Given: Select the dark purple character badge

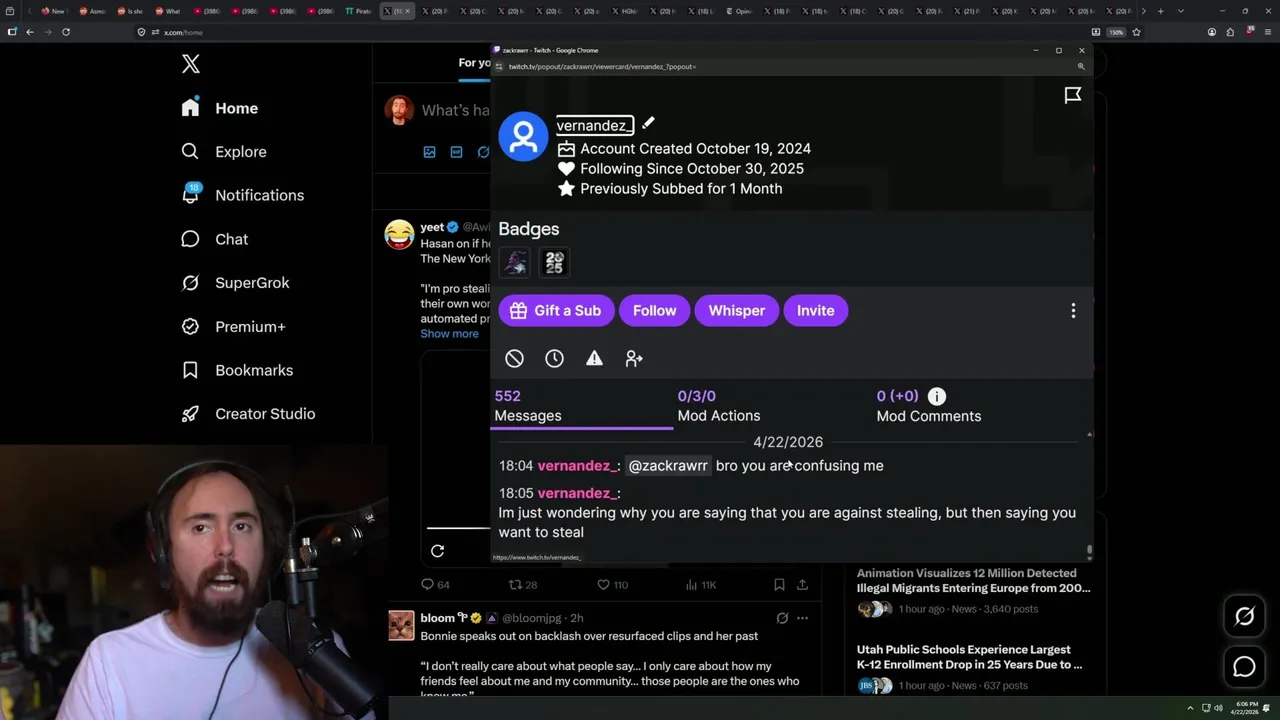Looking at the screenshot, I should click(515, 263).
